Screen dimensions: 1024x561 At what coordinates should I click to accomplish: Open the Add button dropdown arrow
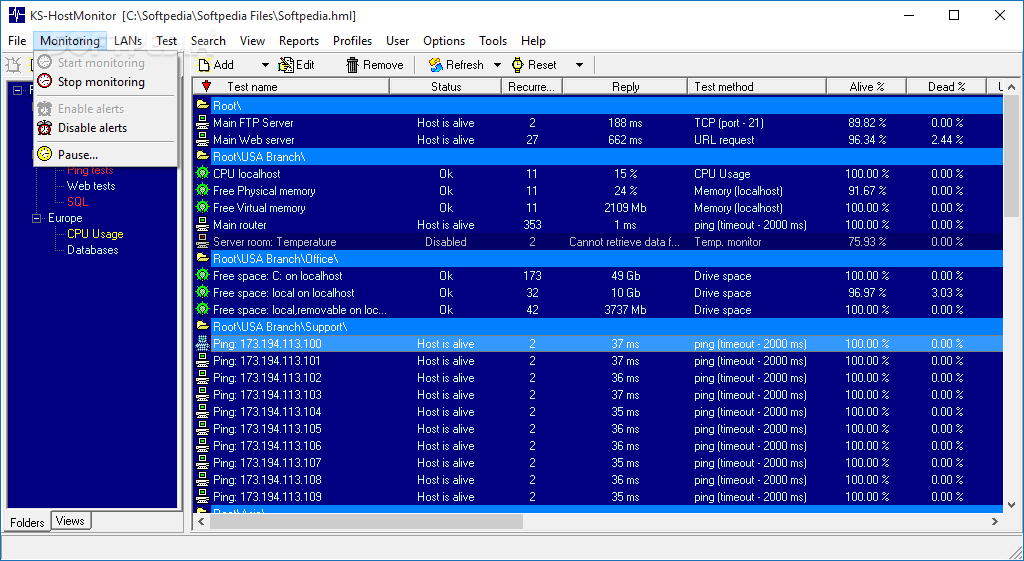[x=265, y=65]
